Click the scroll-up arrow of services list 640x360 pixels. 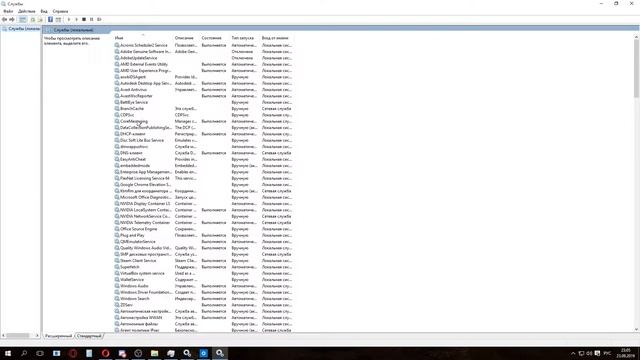click(x=636, y=37)
